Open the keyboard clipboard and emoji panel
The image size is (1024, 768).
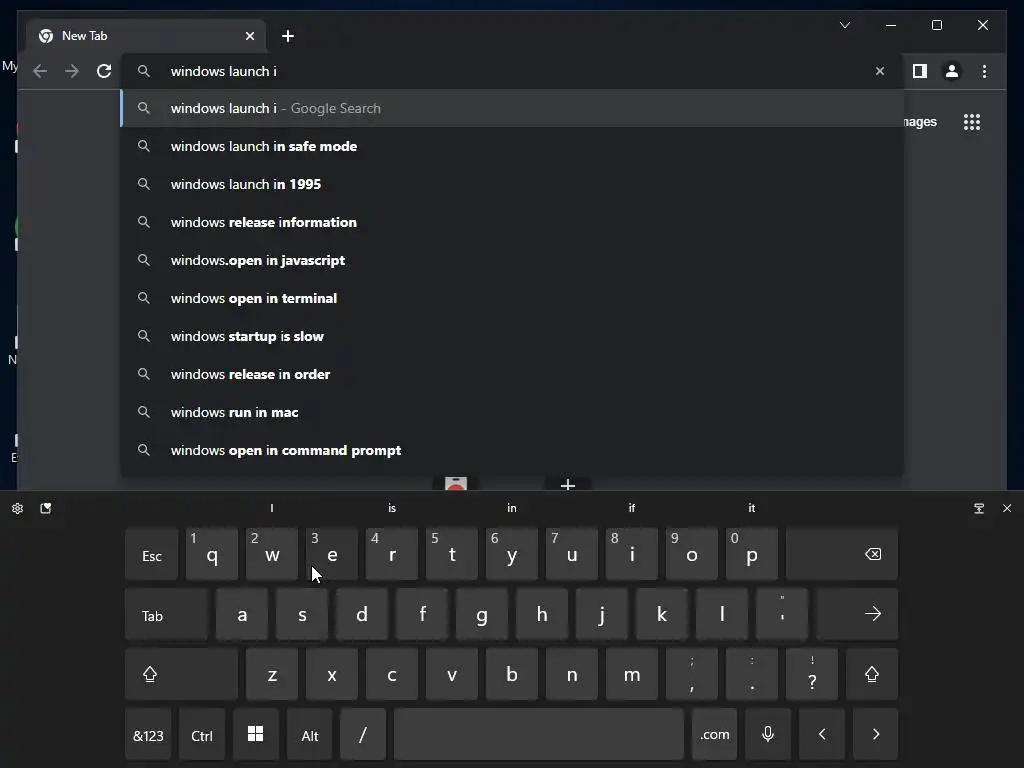(46, 508)
